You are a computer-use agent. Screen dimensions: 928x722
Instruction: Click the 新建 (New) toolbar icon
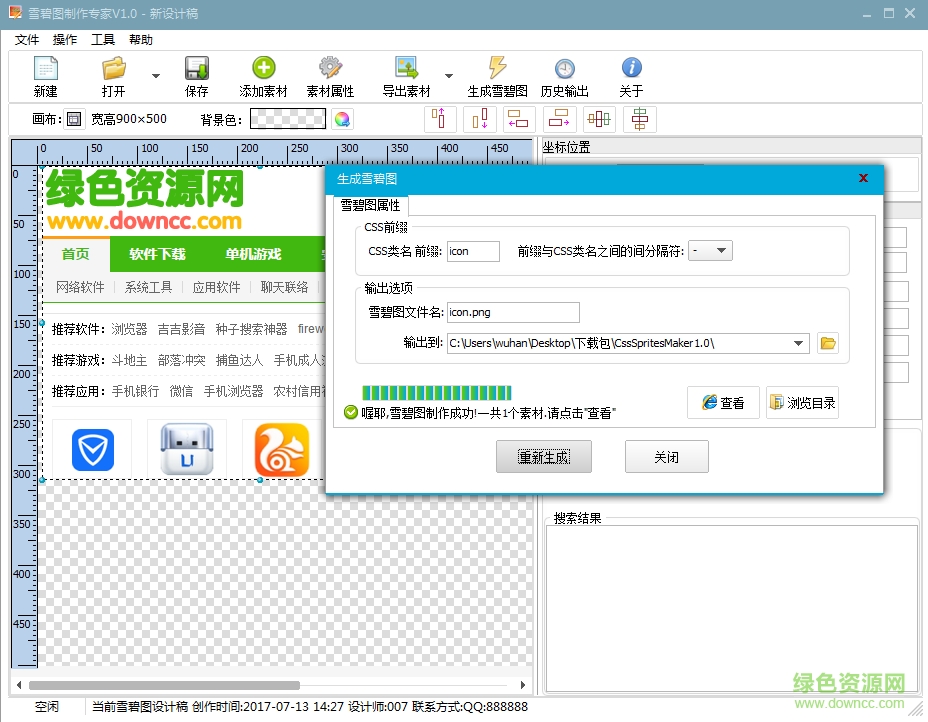pyautogui.click(x=45, y=69)
